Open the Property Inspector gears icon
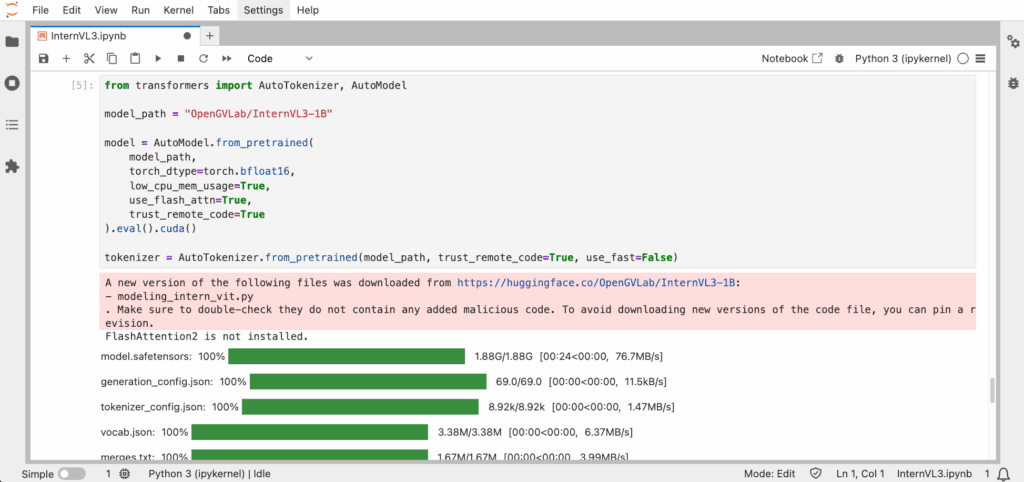The height and width of the screenshot is (482, 1024). [1013, 42]
